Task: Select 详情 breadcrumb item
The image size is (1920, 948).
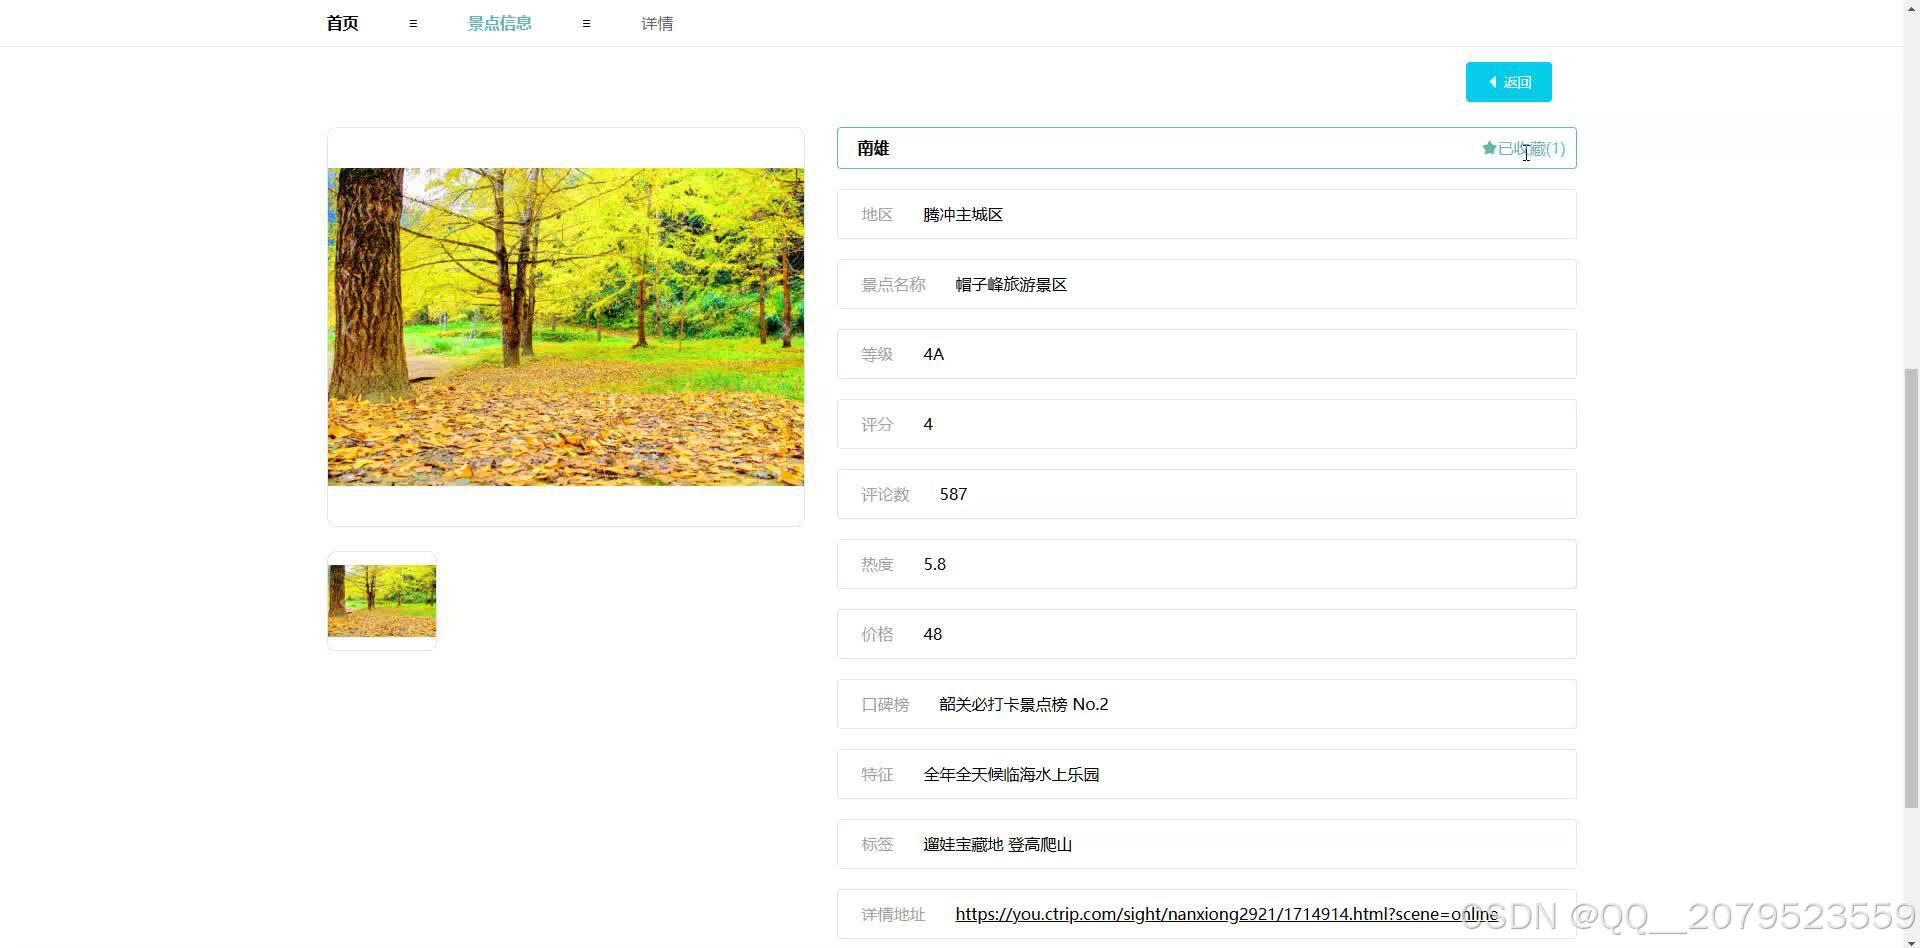Action: 657,23
